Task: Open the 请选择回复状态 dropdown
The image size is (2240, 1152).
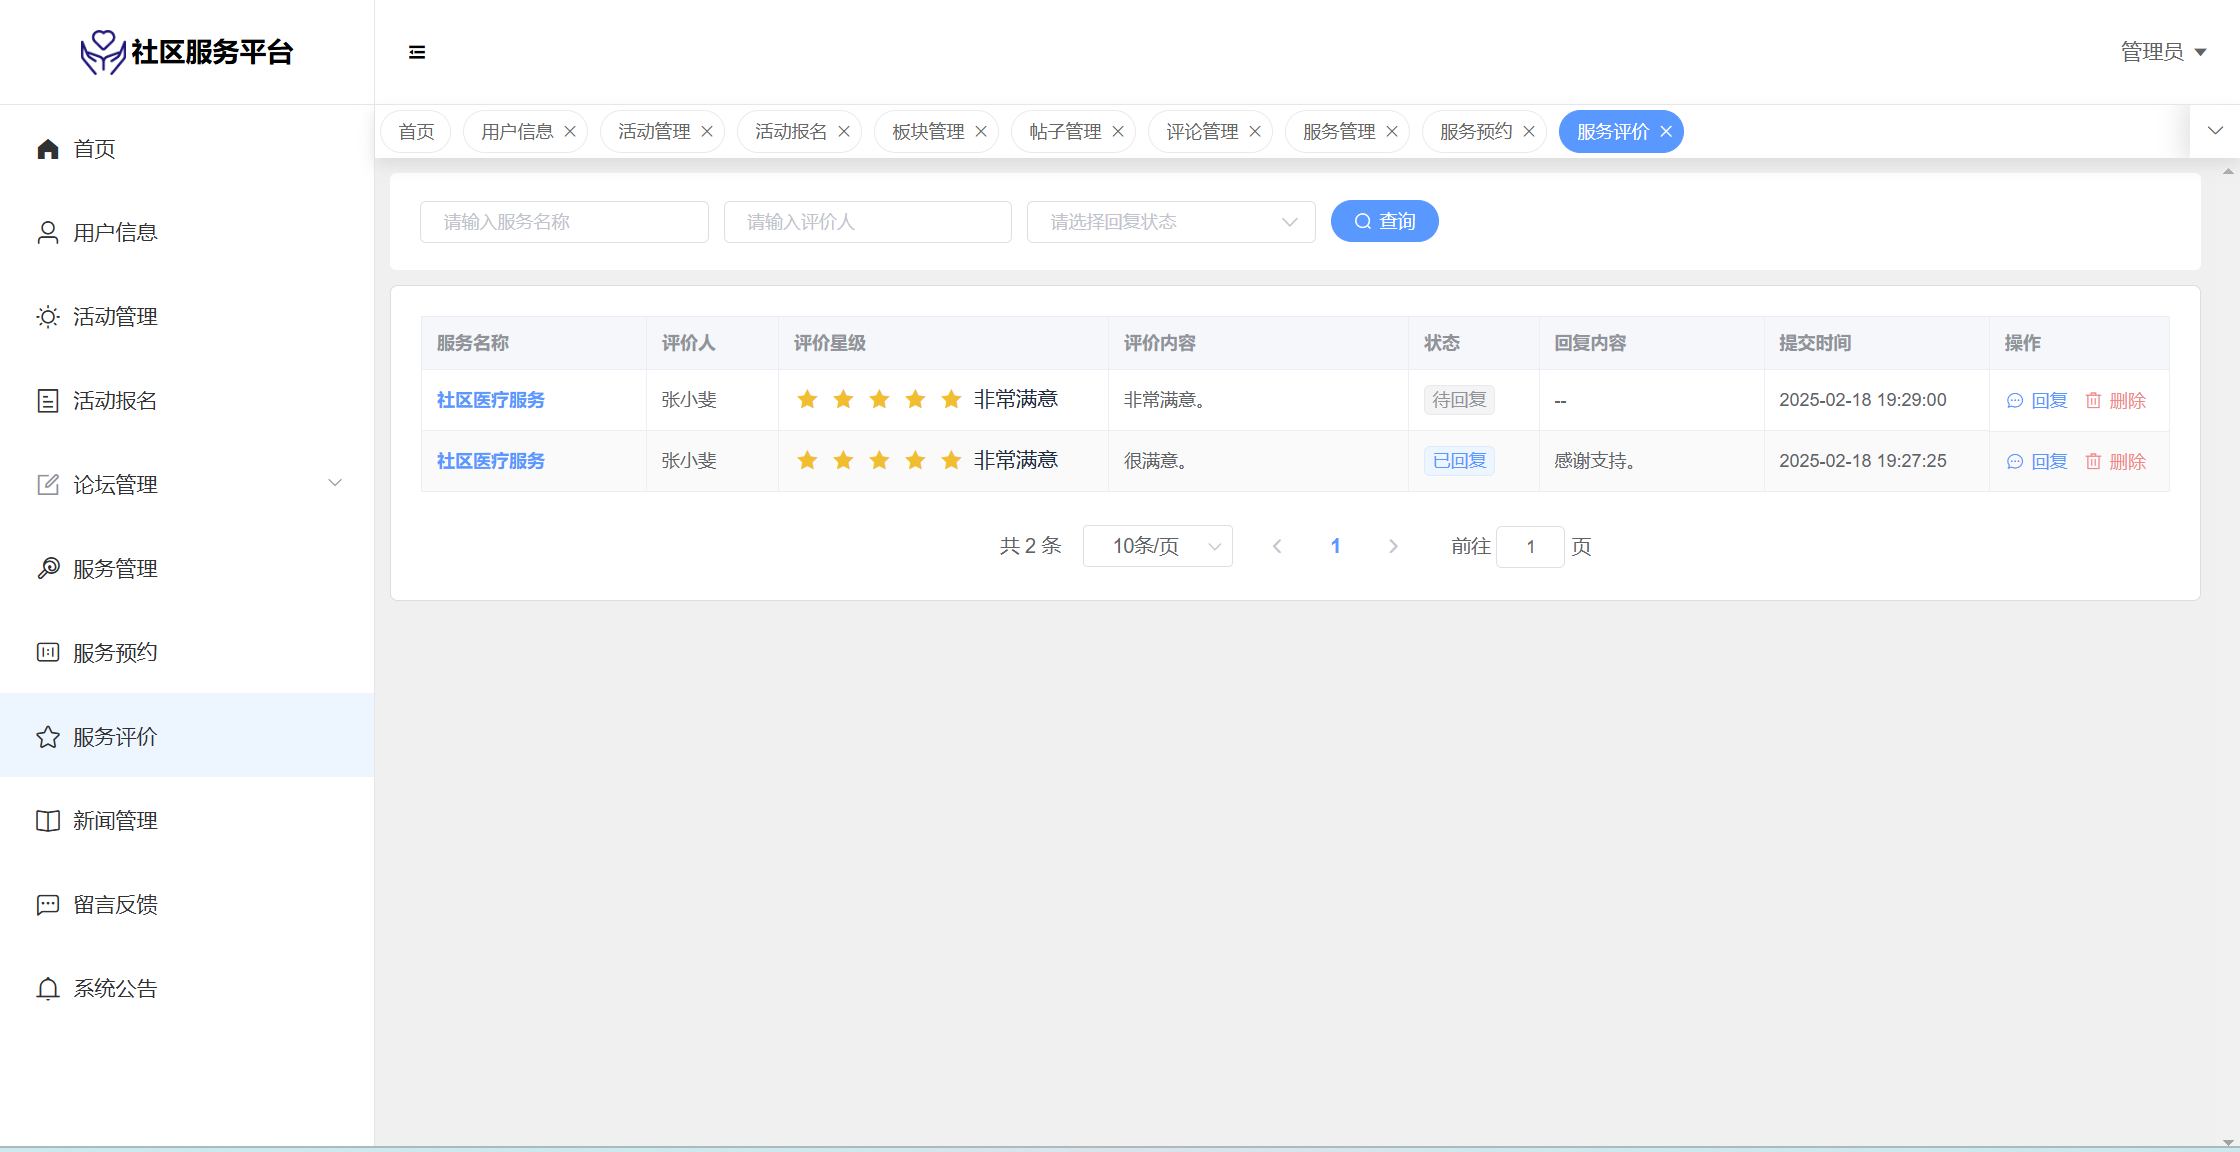Action: (x=1170, y=222)
